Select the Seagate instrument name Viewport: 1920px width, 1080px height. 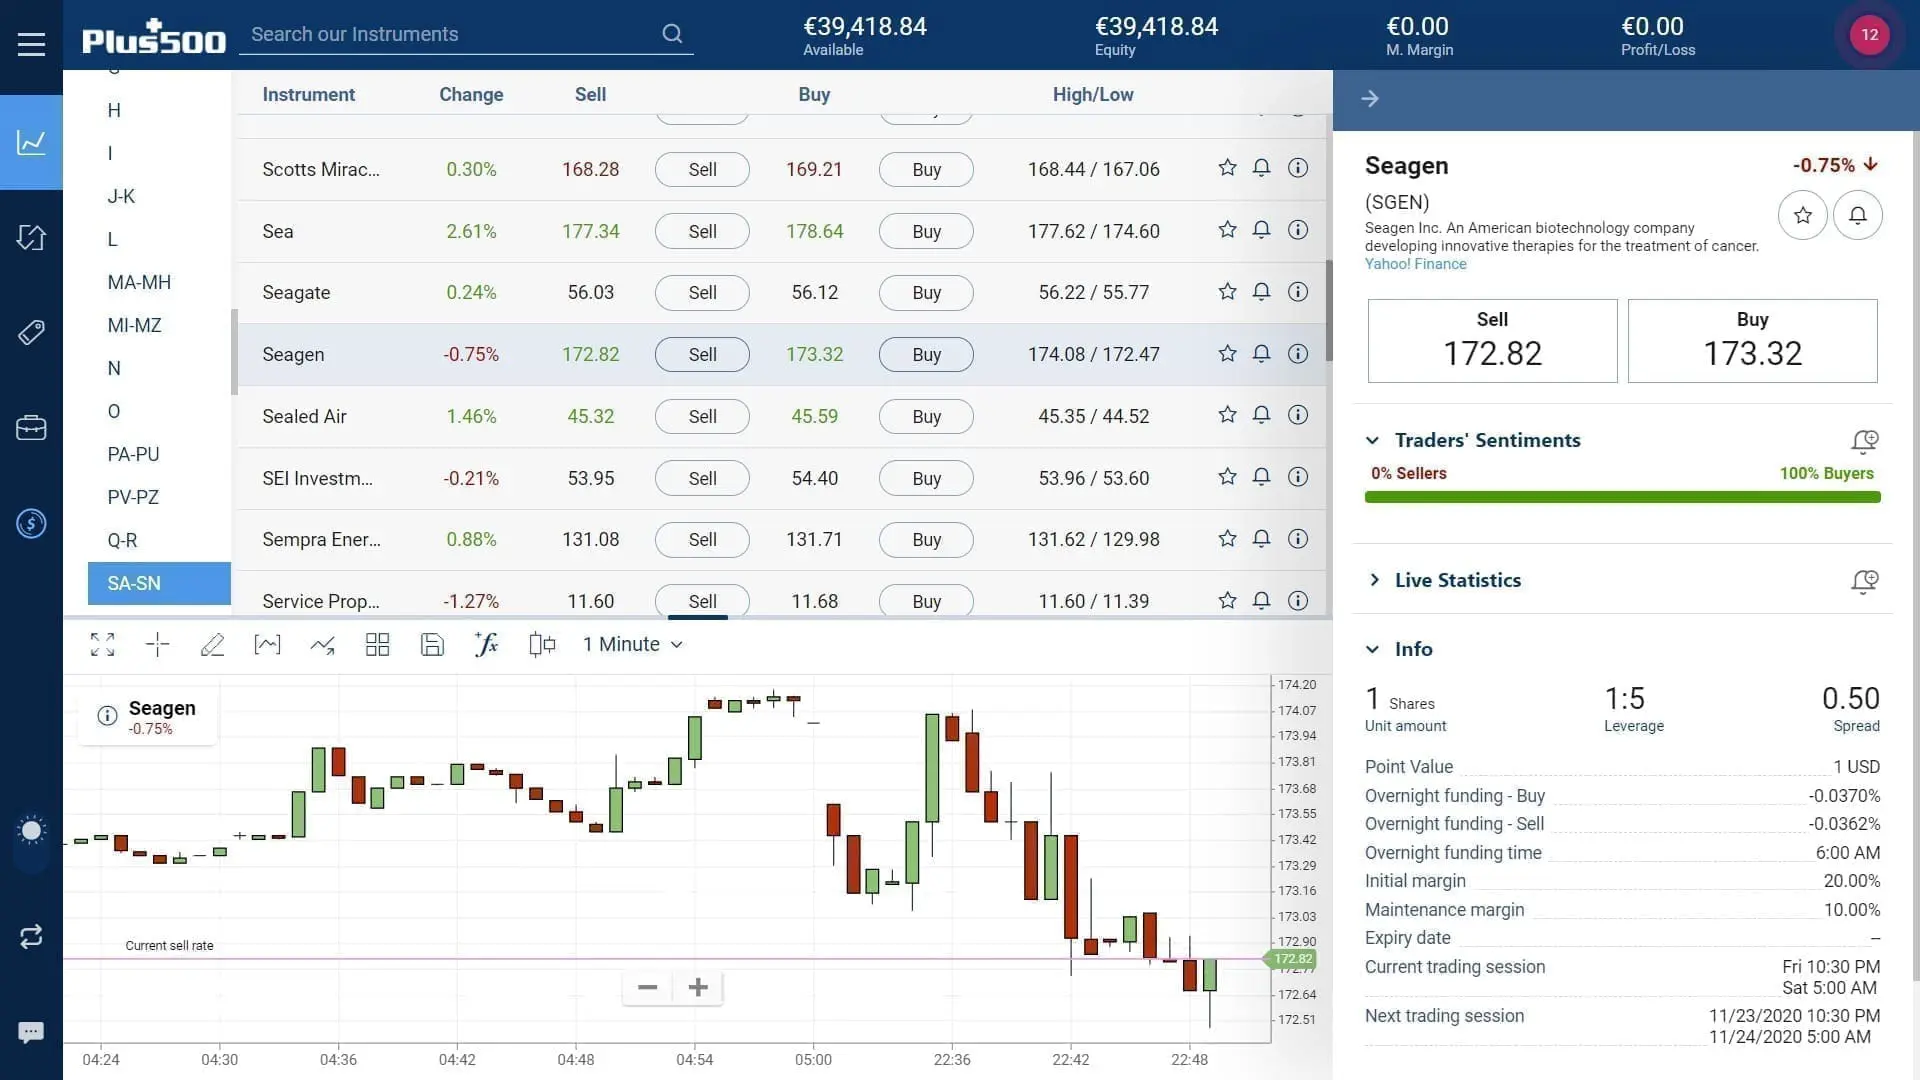click(x=296, y=292)
